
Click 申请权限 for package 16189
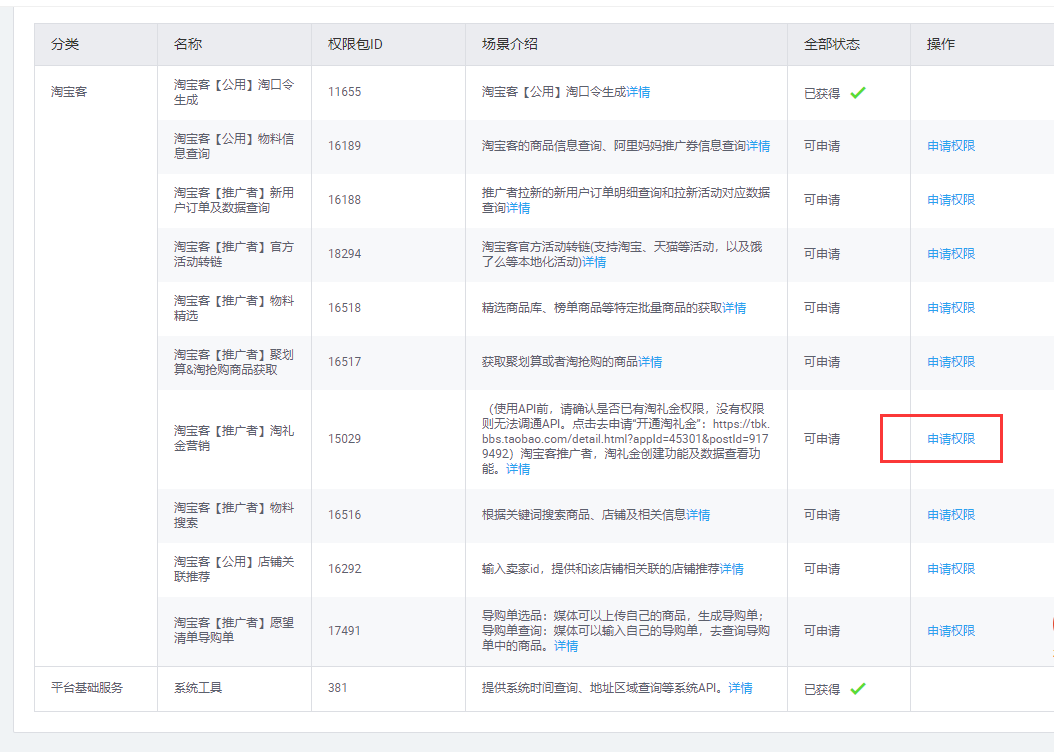click(950, 146)
